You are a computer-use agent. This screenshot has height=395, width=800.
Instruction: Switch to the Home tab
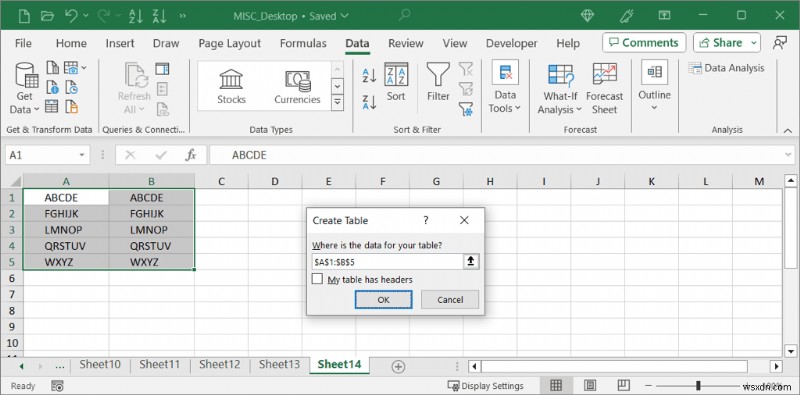[71, 43]
